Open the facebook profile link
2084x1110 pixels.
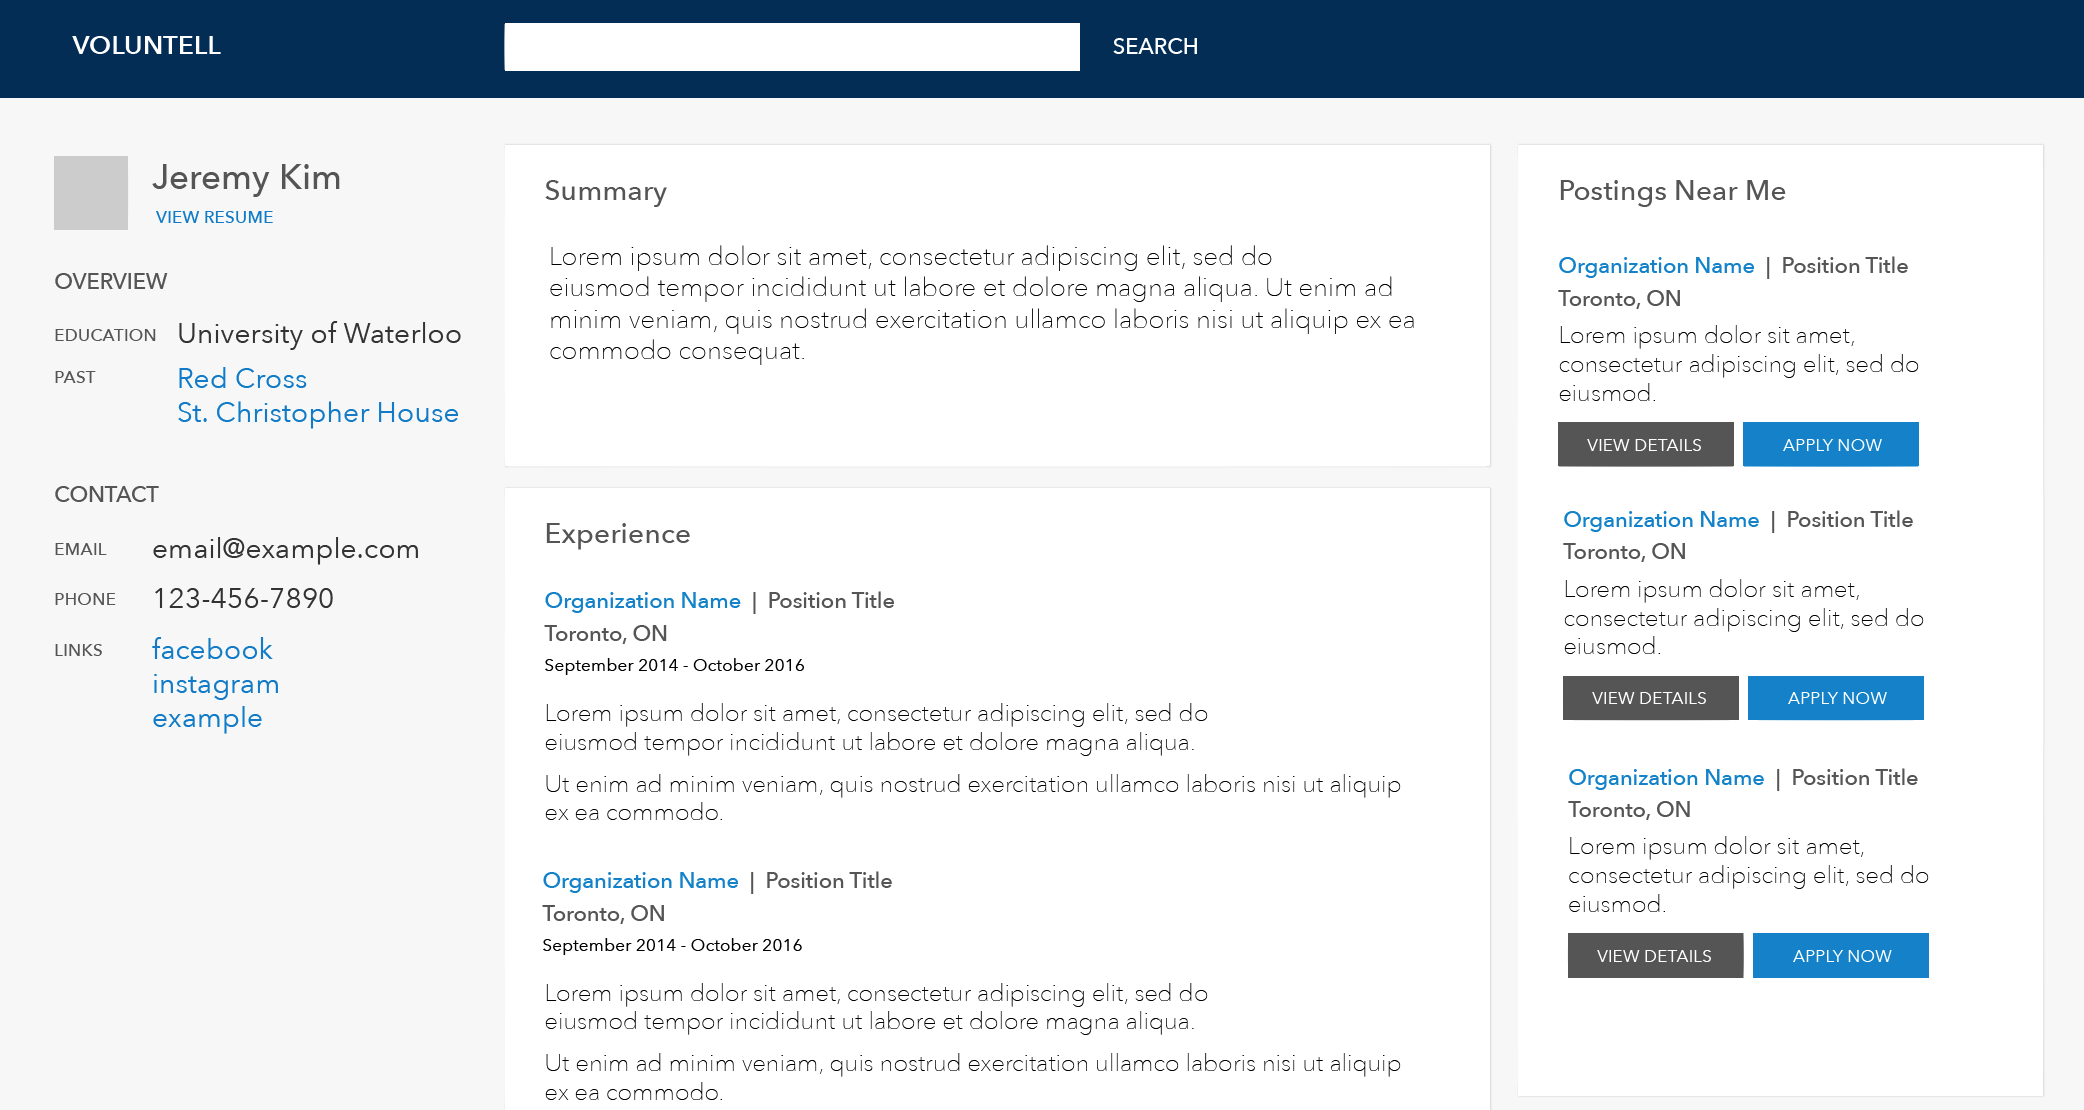(x=212, y=649)
